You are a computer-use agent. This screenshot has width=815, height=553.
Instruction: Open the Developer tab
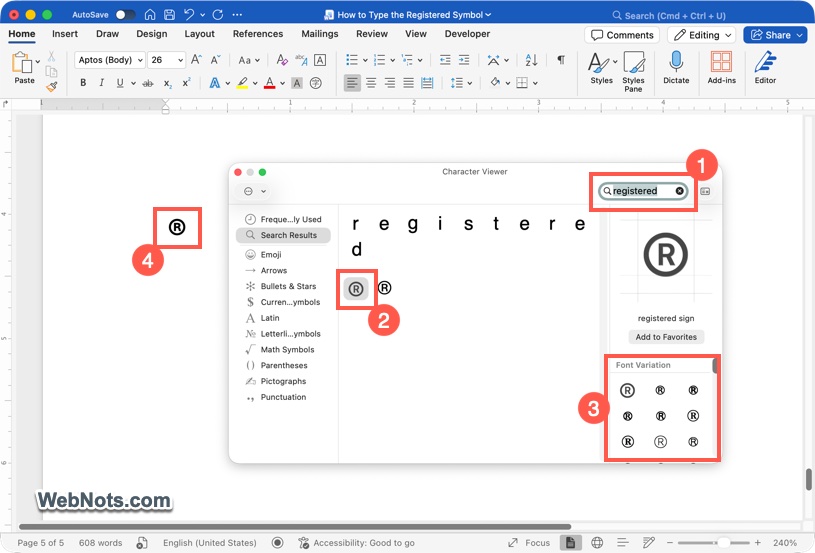pyautogui.click(x=467, y=34)
